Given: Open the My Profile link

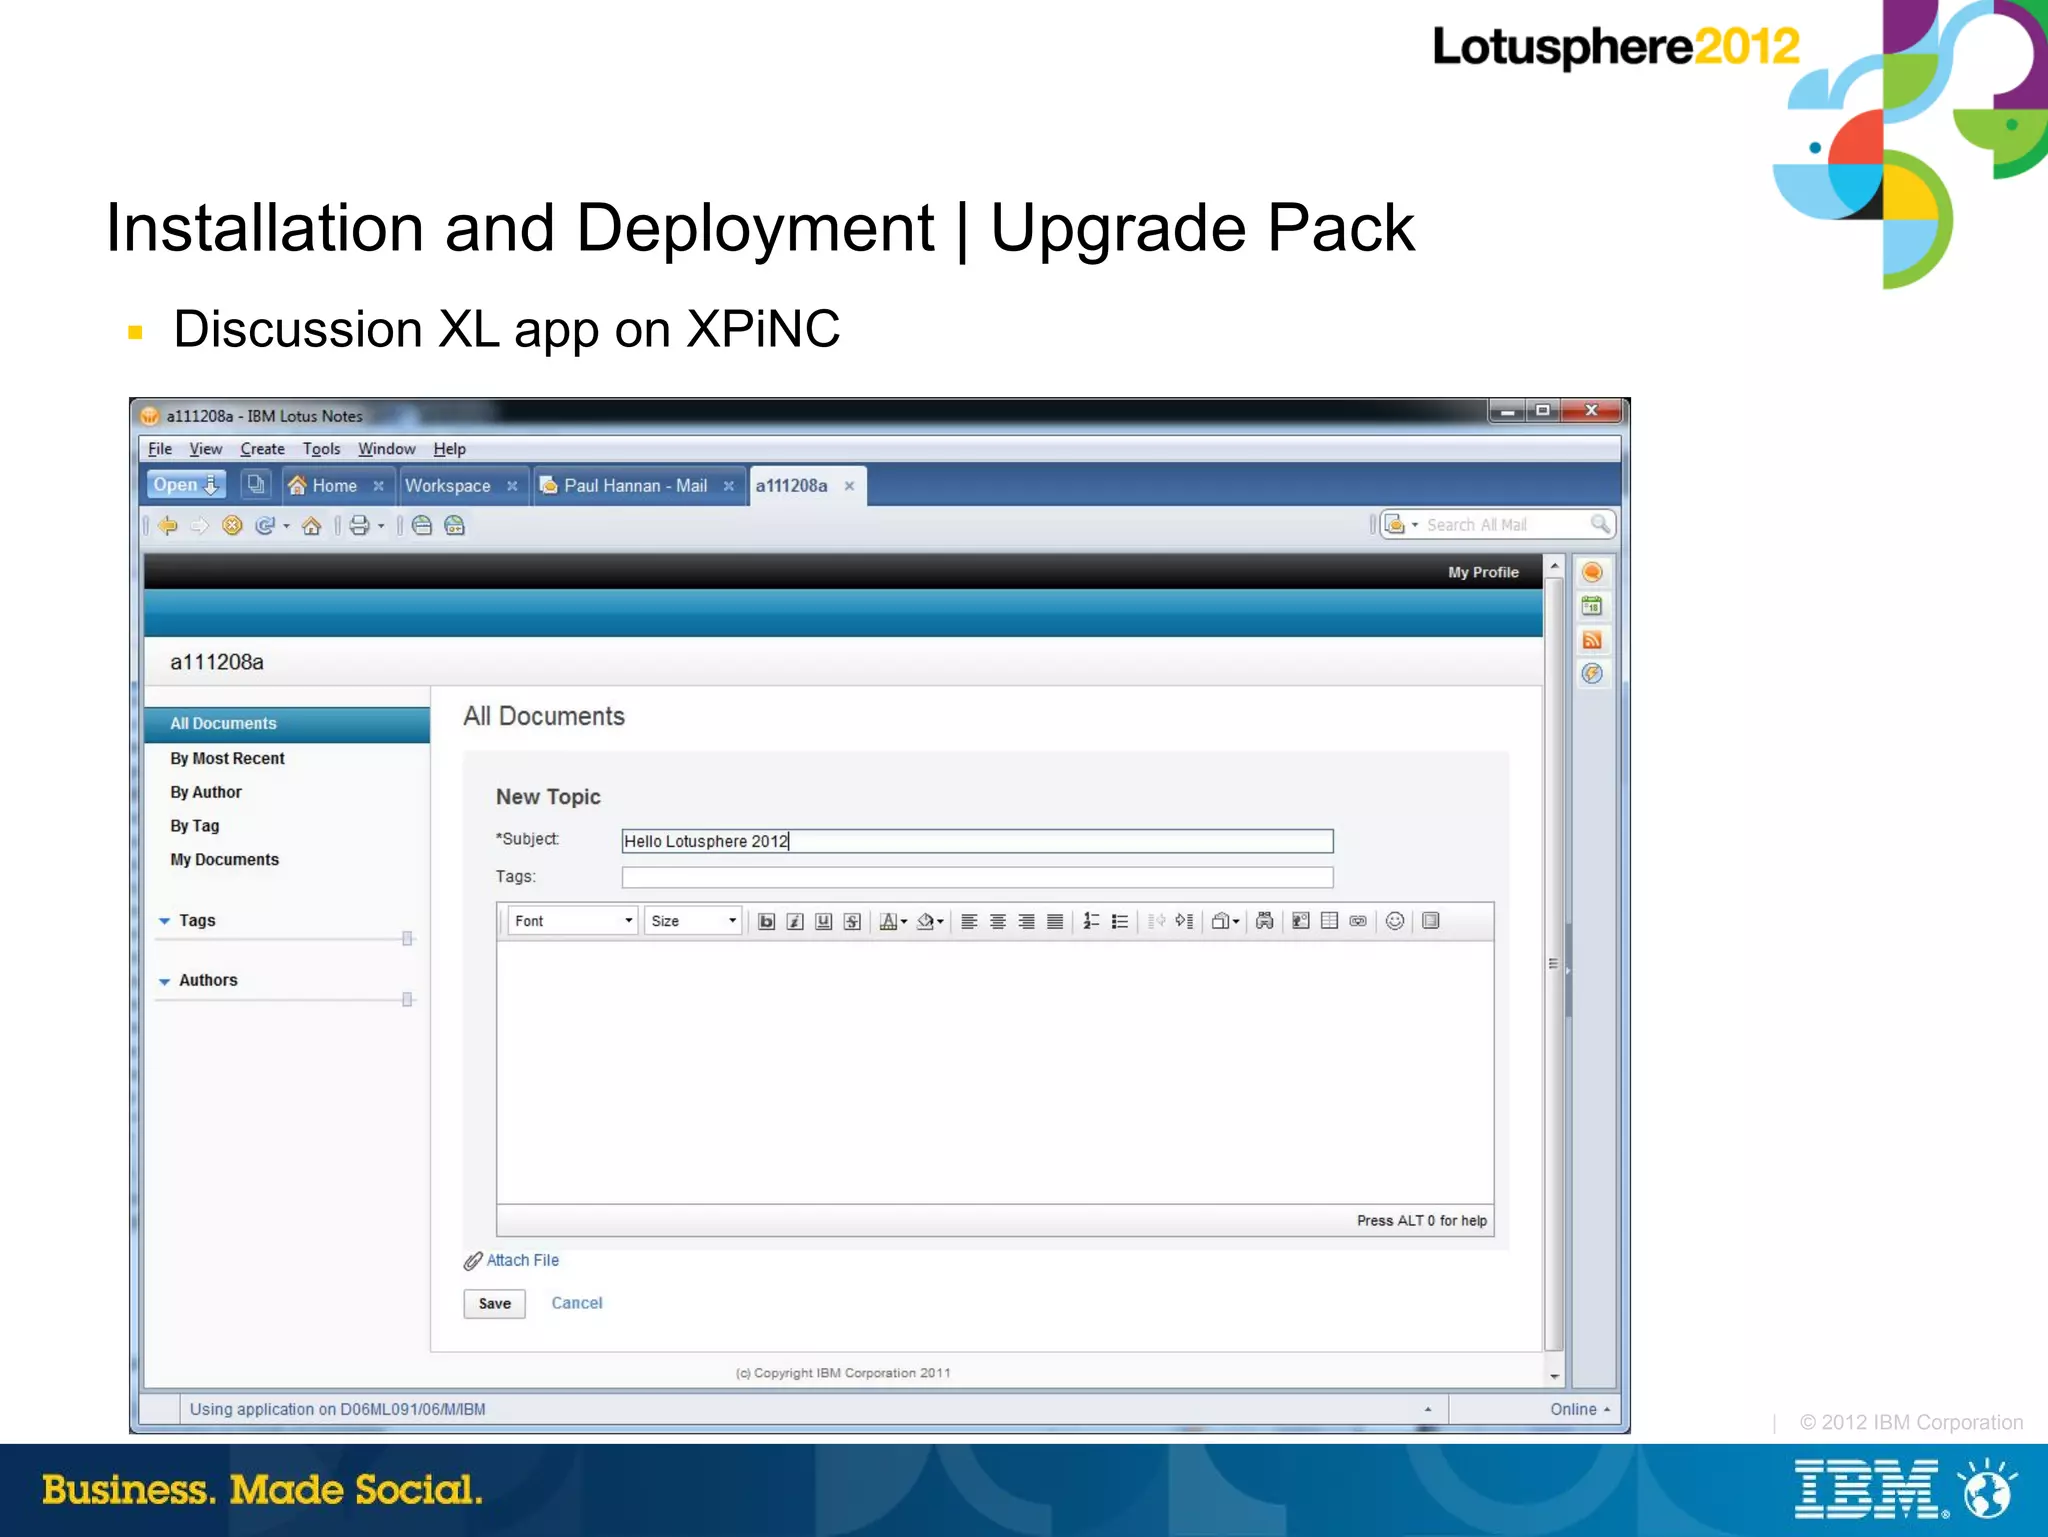Looking at the screenshot, I should [x=1483, y=572].
